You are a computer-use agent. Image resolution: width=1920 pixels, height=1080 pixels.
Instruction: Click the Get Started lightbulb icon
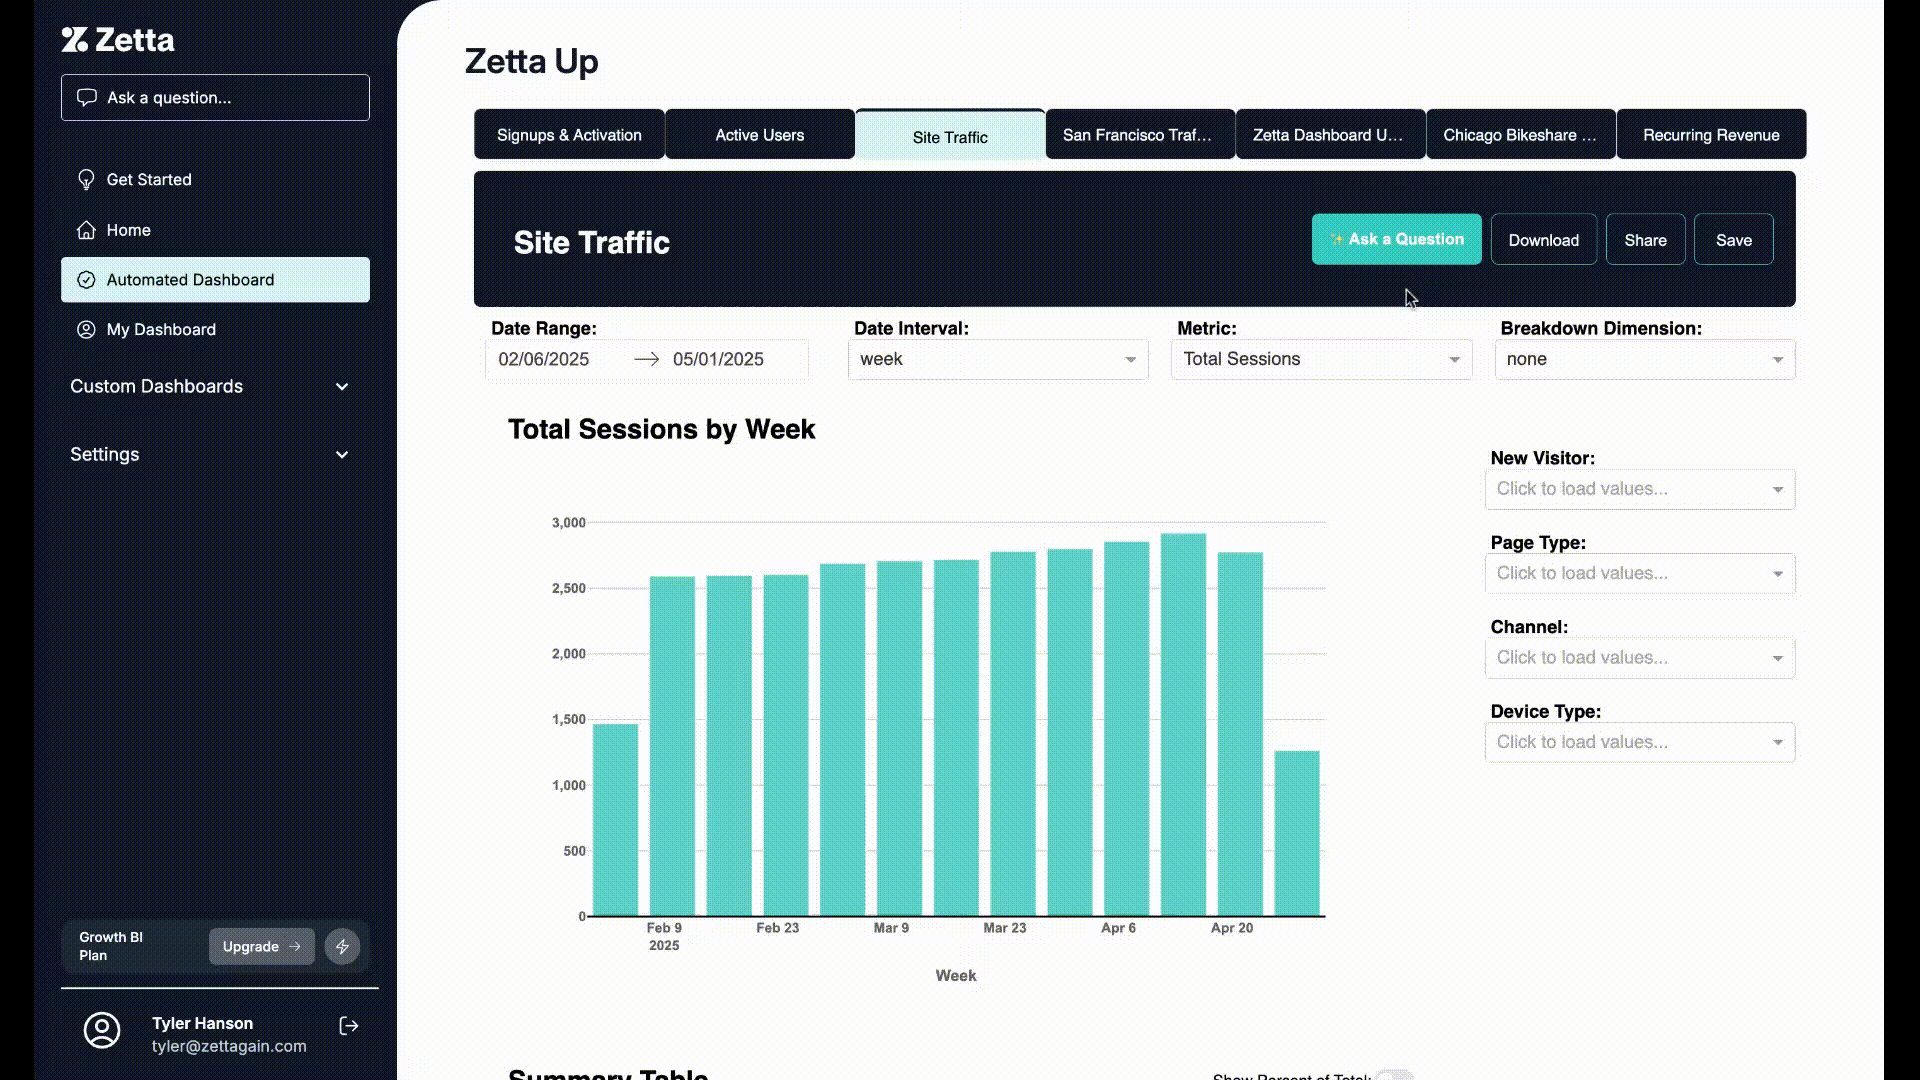[x=86, y=180]
